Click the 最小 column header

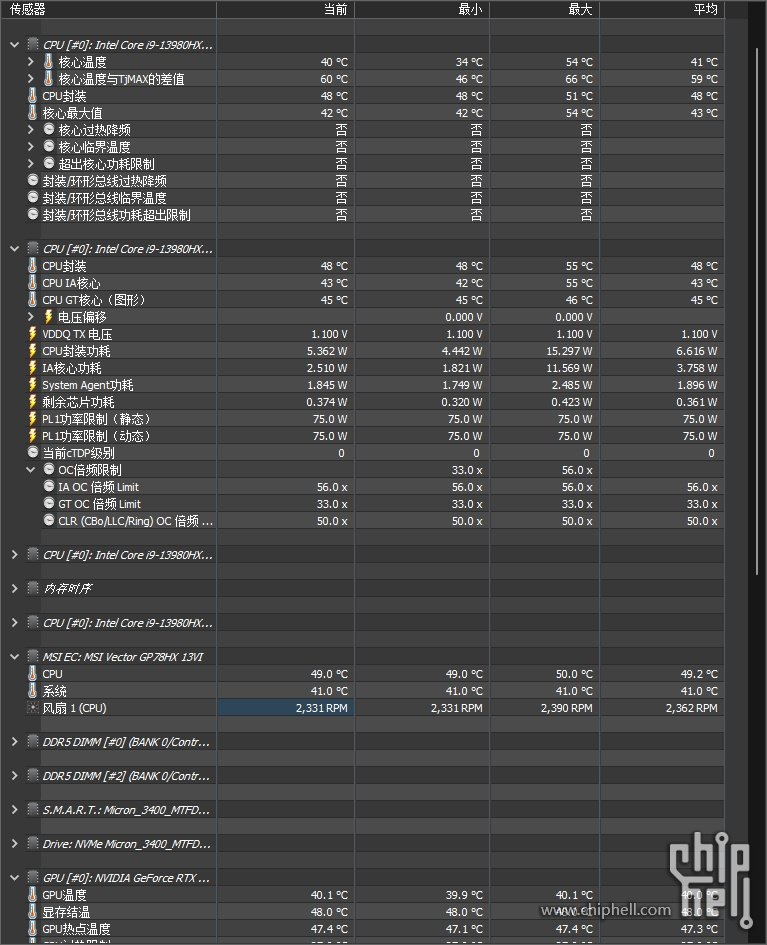(x=422, y=9)
